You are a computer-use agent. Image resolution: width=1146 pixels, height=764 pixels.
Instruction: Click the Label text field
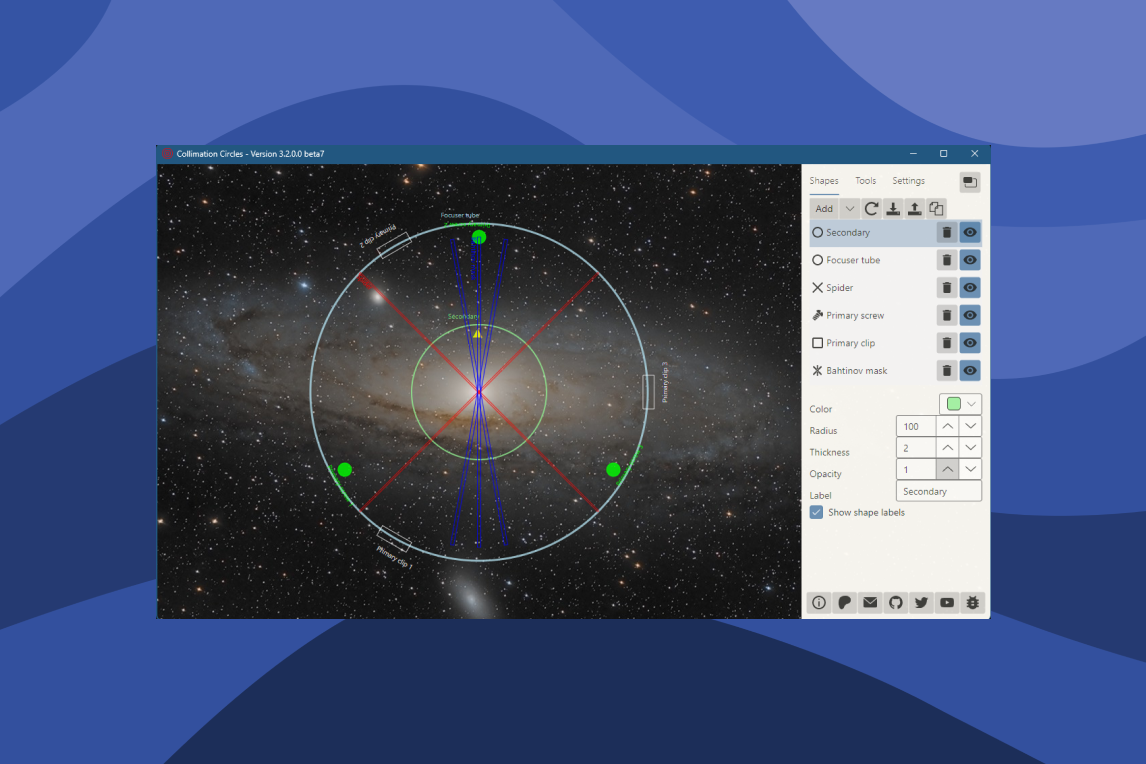click(938, 492)
